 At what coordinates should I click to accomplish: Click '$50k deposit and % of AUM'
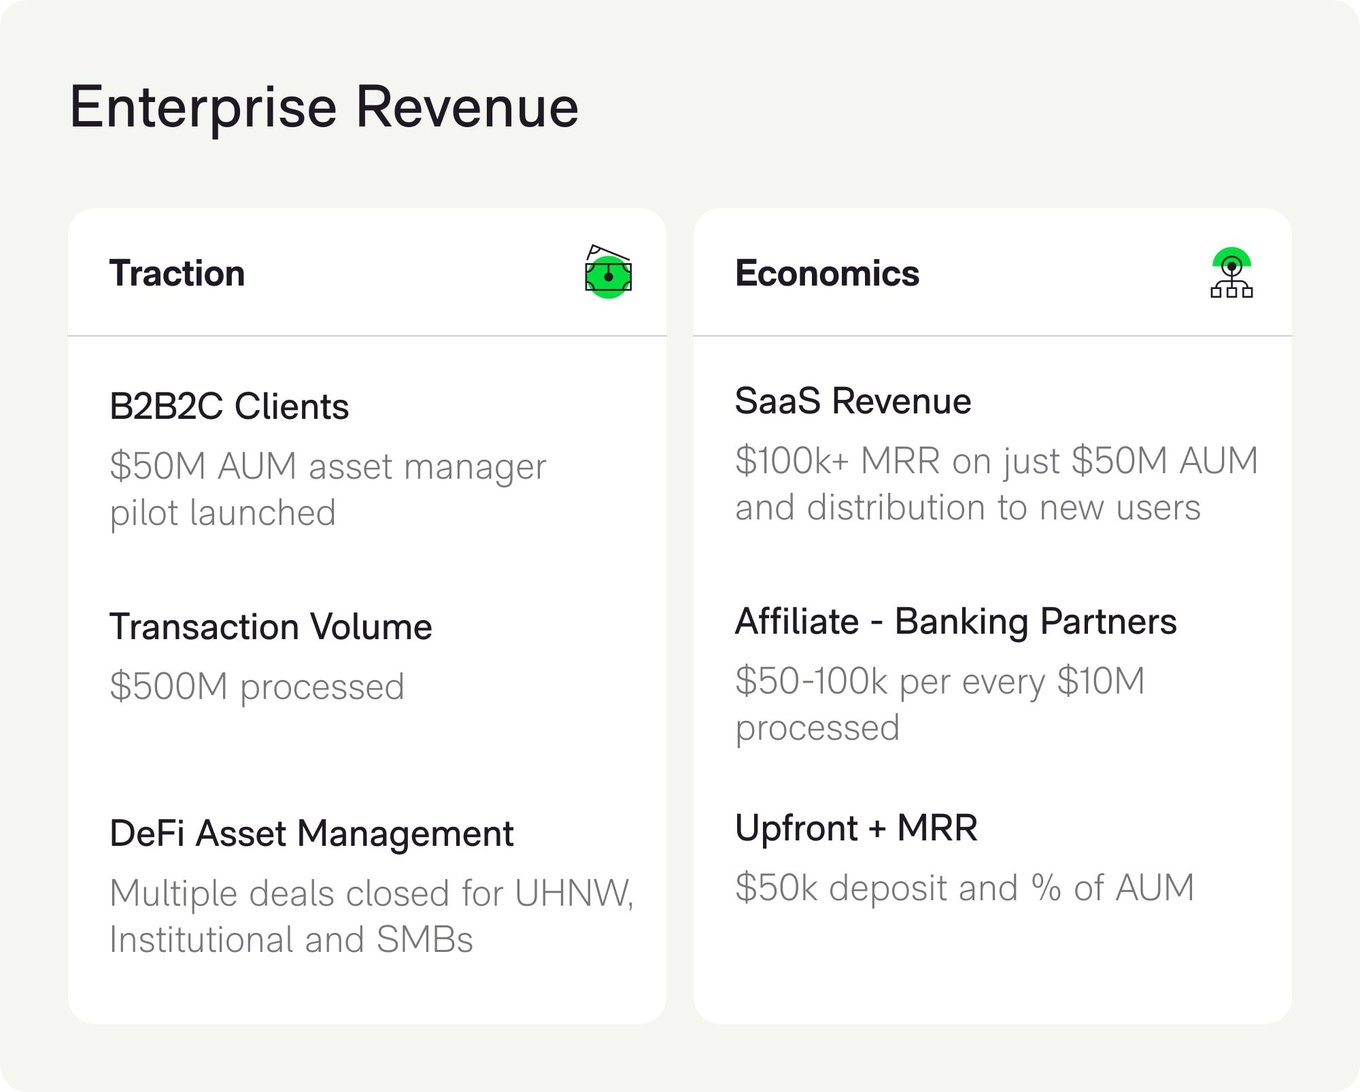point(965,888)
